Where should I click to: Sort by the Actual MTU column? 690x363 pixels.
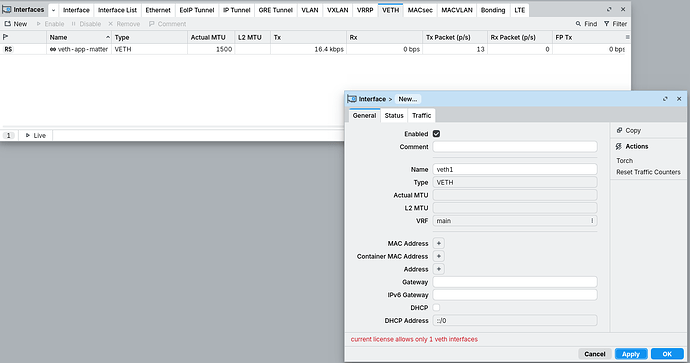211,37
